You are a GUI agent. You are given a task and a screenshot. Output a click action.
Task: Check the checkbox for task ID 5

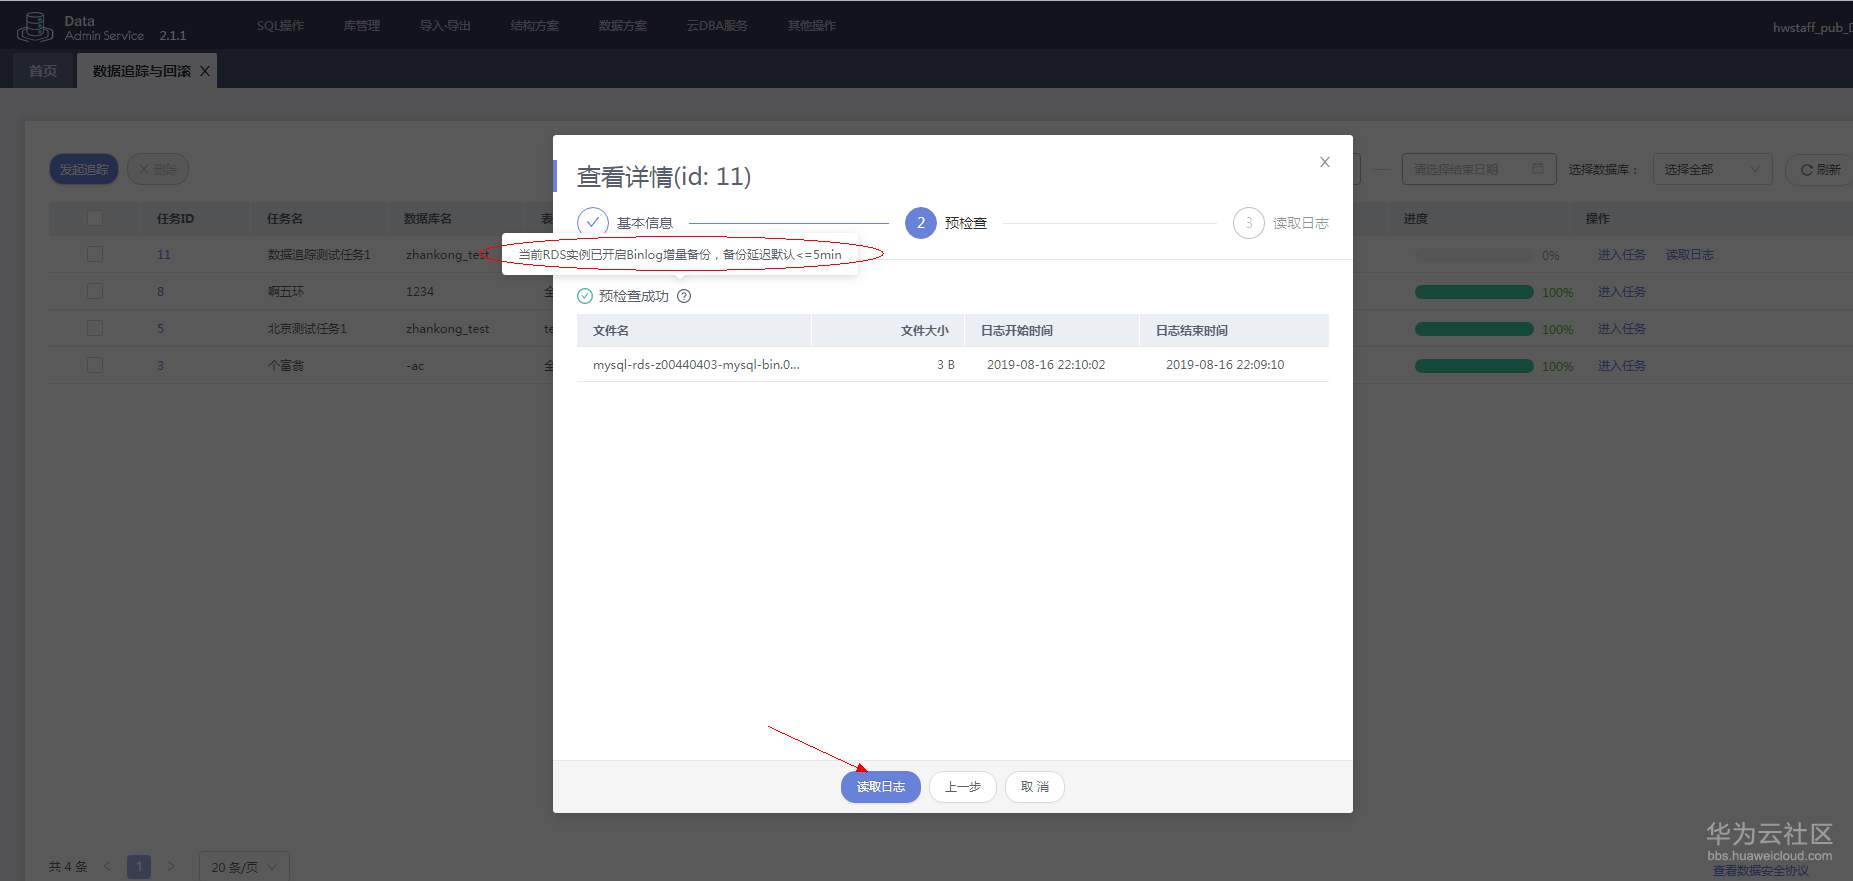coord(95,328)
